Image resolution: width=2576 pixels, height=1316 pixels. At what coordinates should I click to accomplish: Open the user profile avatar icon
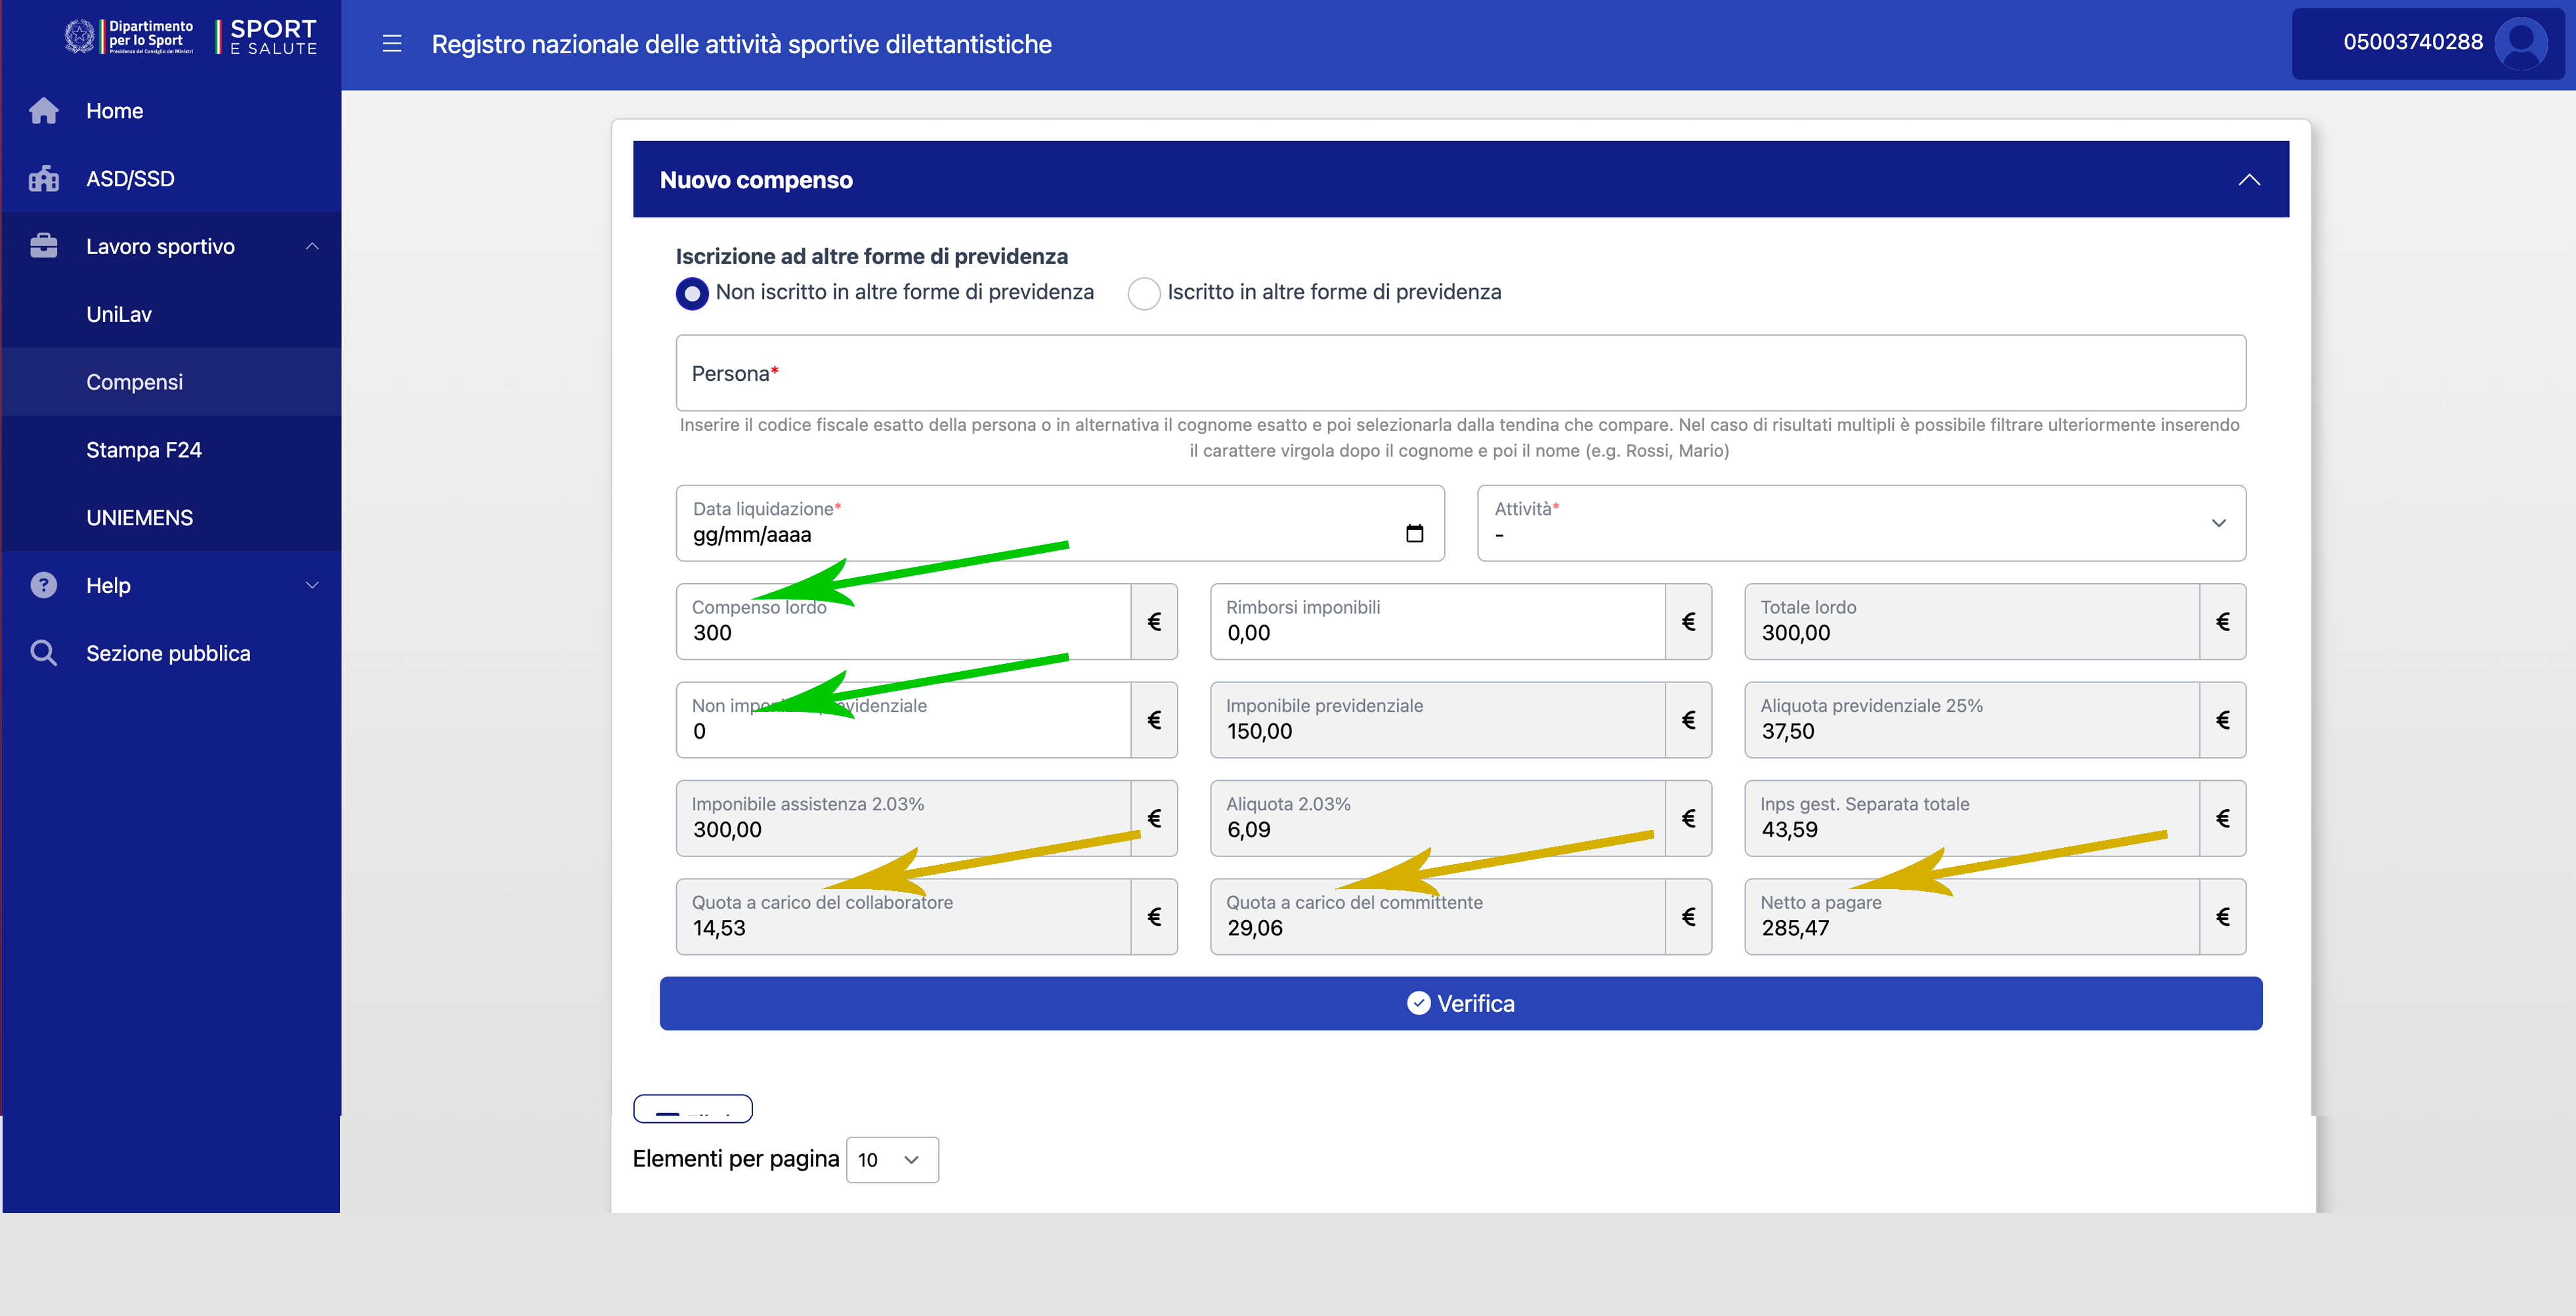coord(2521,44)
